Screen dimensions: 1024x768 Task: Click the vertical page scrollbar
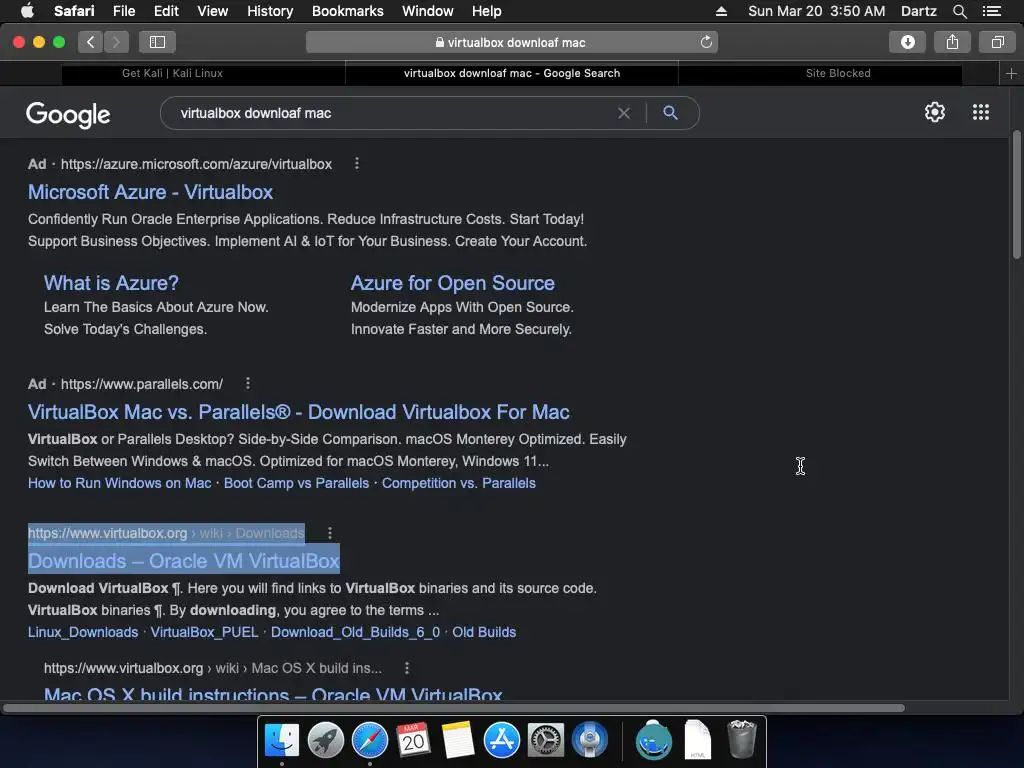click(x=1017, y=196)
